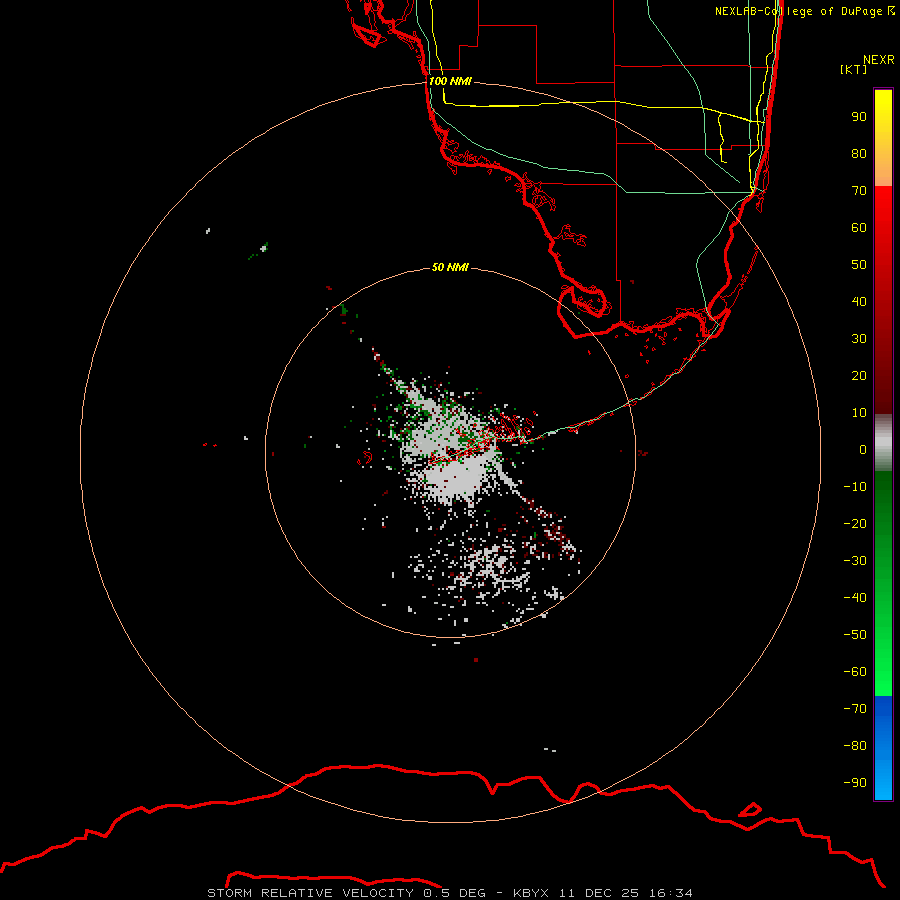Click the 50 value on the velocity scale

859,265
